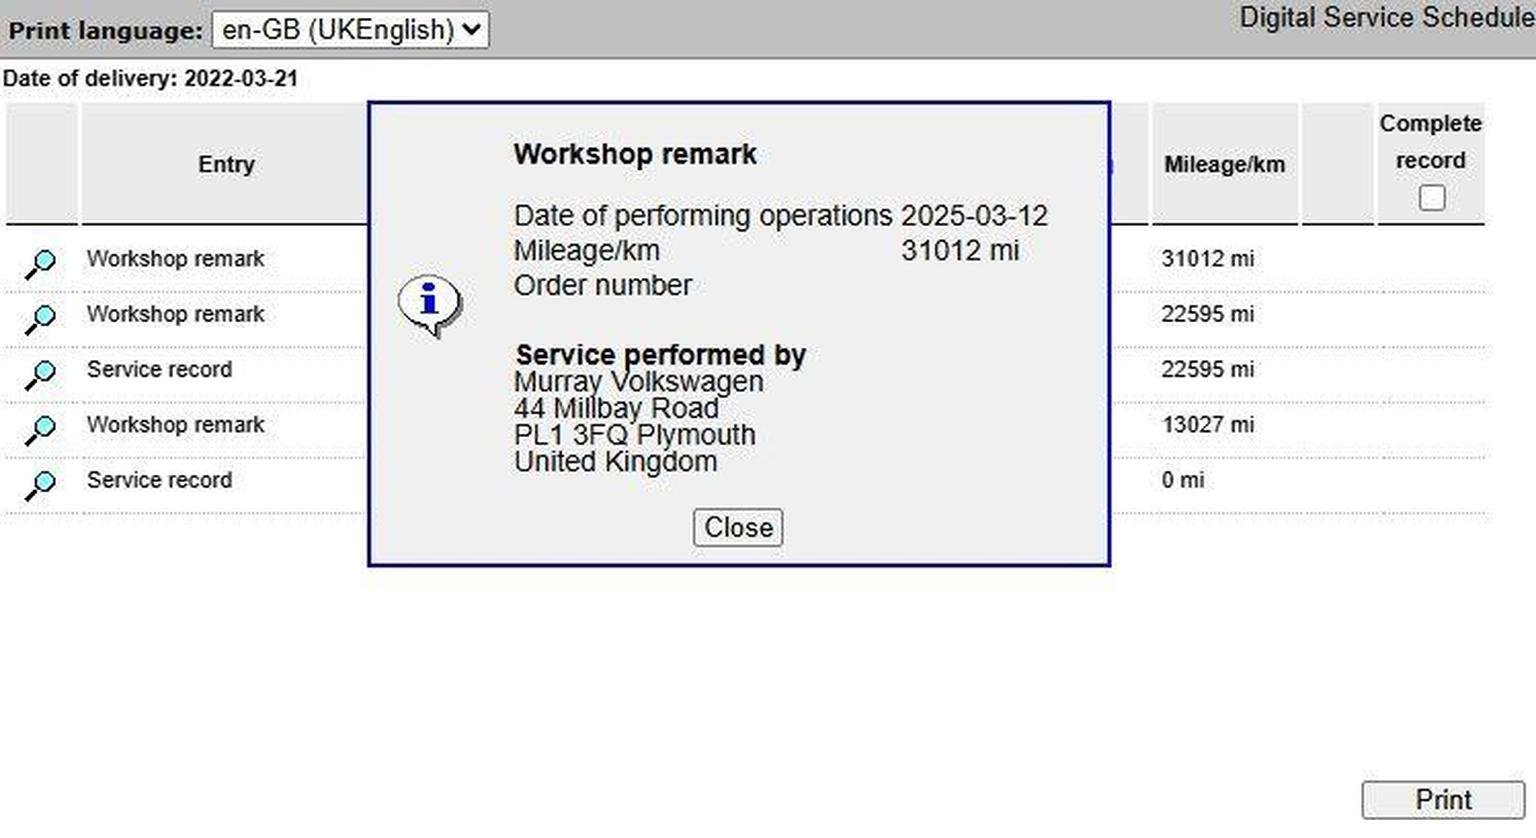Image resolution: width=1536 pixels, height=838 pixels.
Task: Click the Complete record column header text
Action: click(x=1430, y=141)
